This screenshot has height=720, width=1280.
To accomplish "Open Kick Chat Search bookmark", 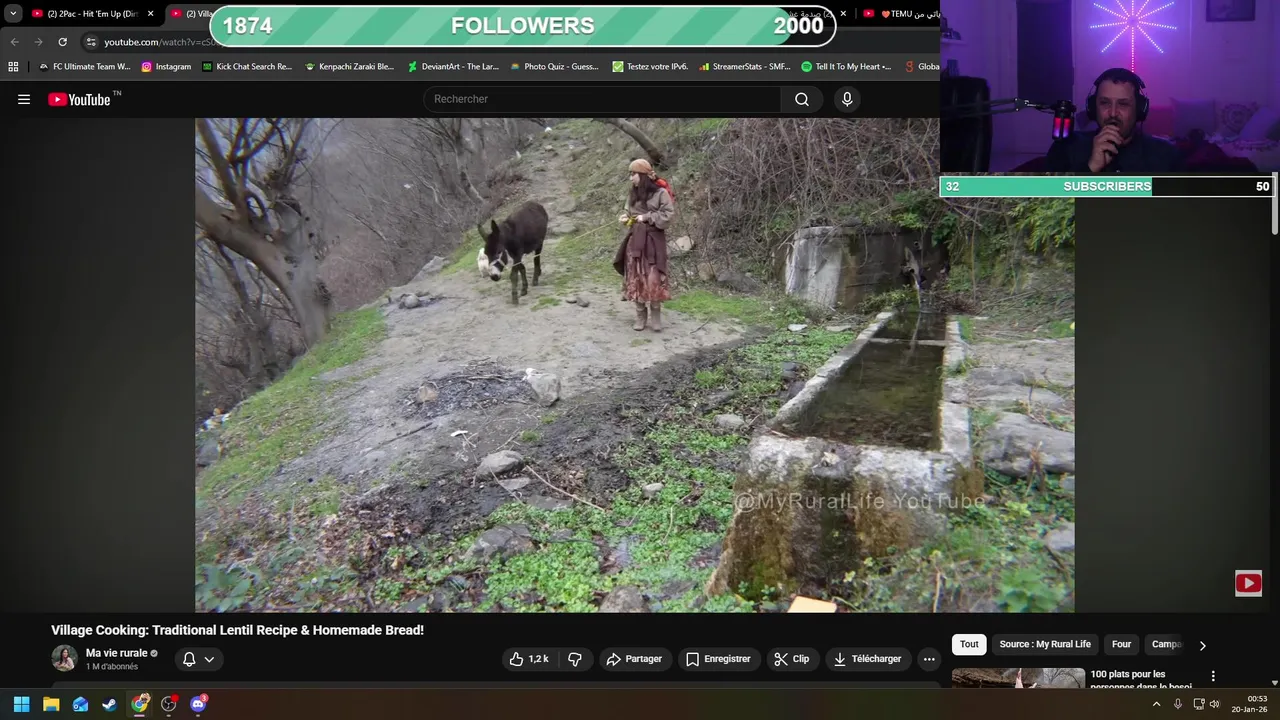I will [247, 67].
